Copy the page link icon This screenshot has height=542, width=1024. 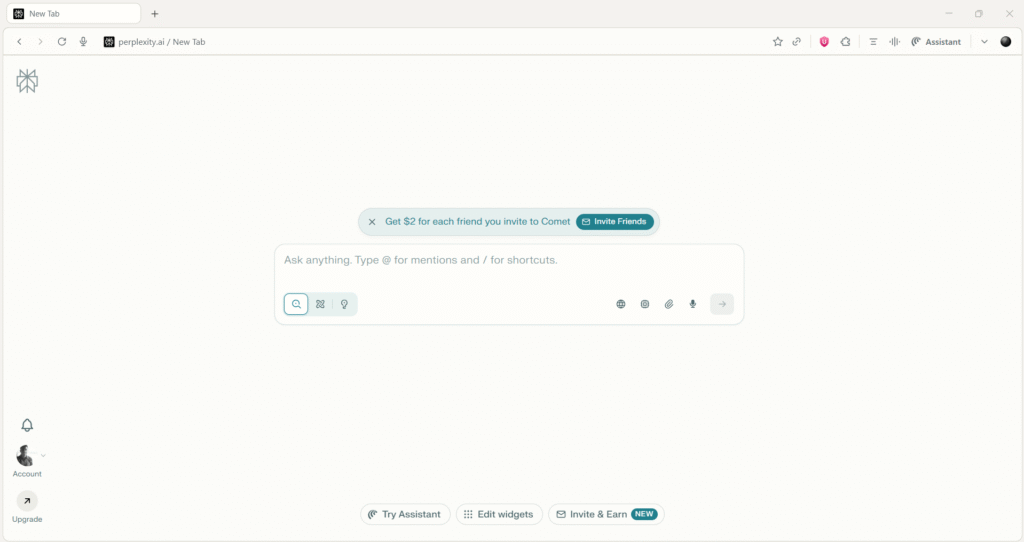point(797,42)
